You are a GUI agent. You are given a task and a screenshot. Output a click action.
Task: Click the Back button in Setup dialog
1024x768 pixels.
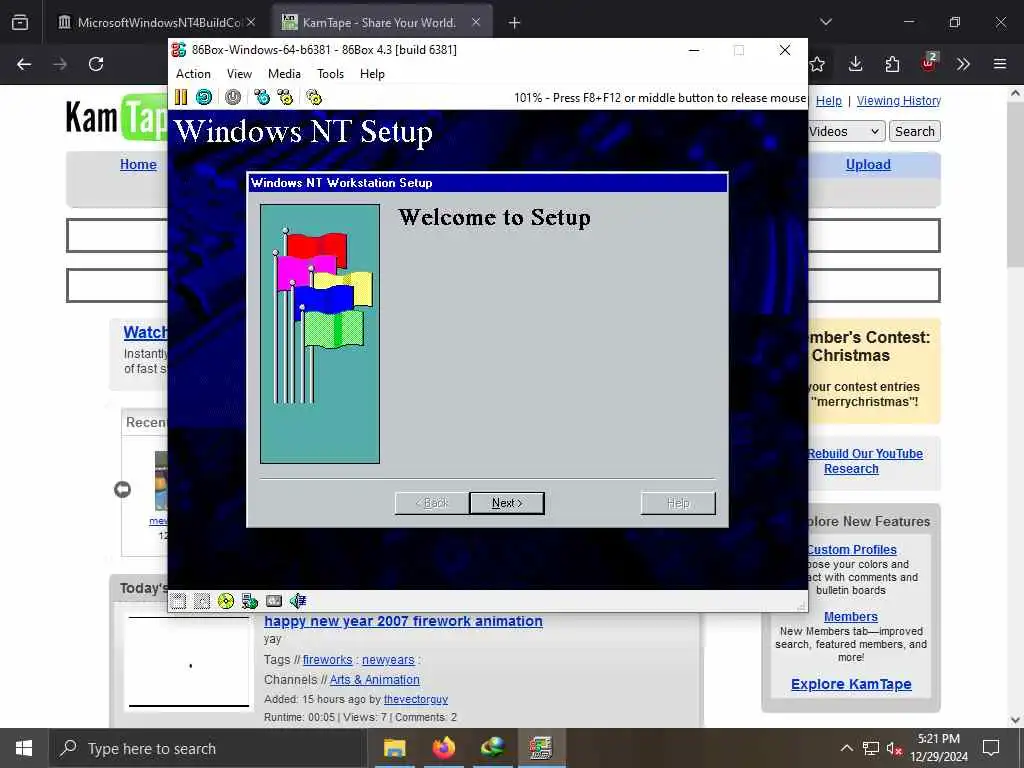[x=432, y=503]
